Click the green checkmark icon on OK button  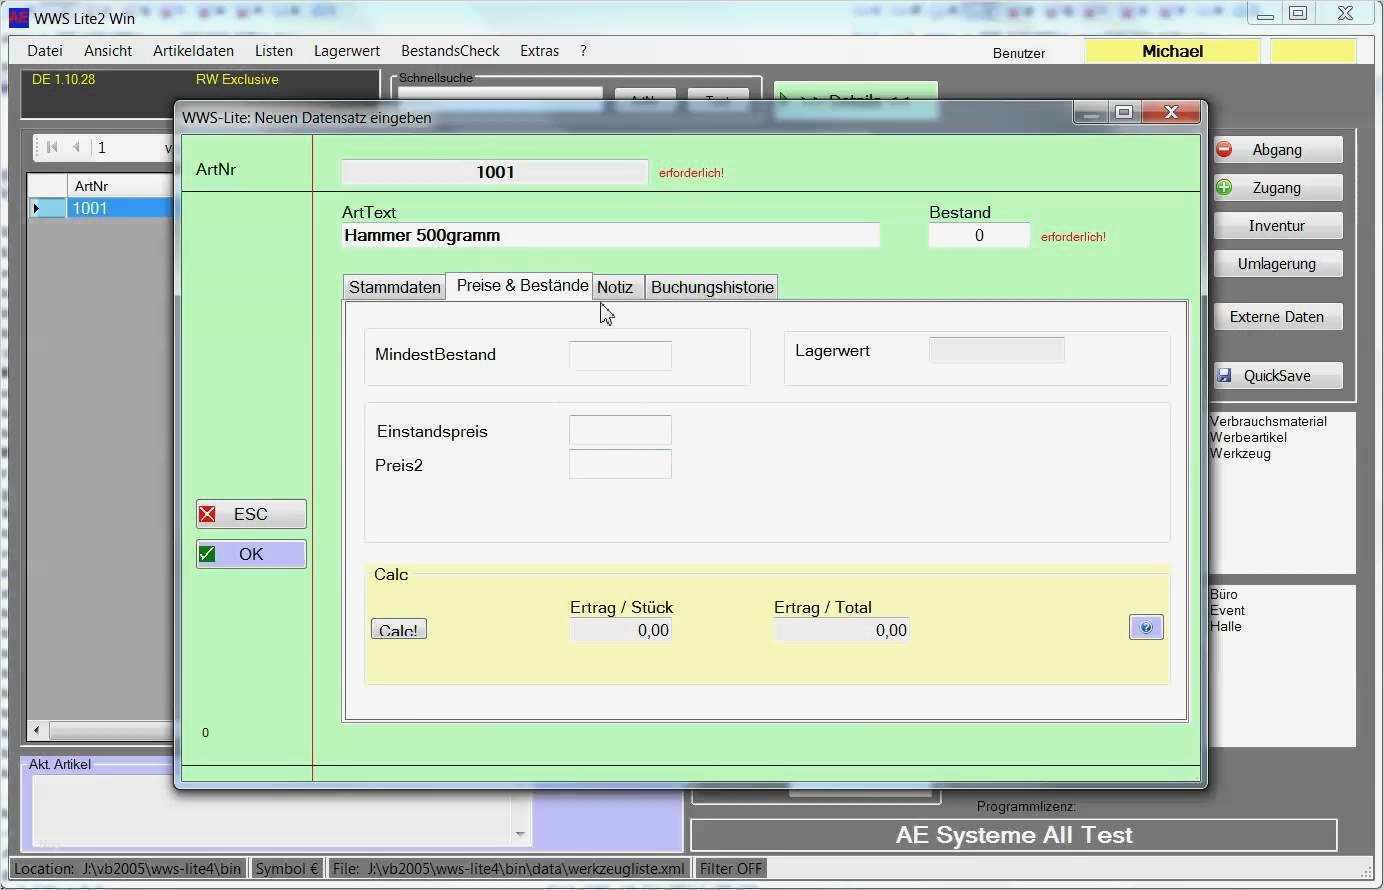(x=207, y=554)
